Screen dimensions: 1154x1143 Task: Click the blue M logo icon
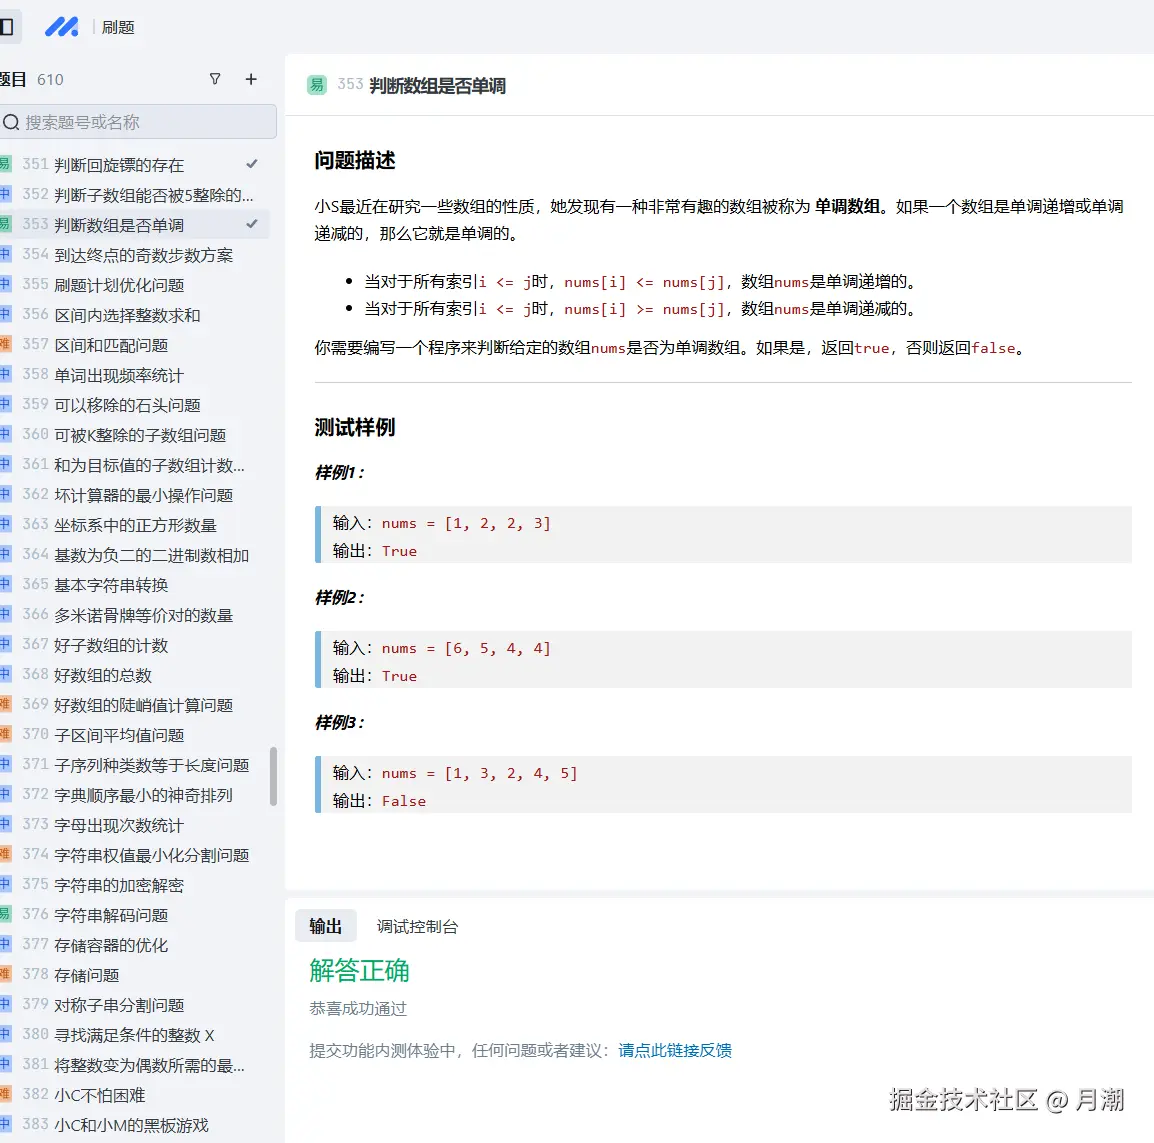pos(62,26)
